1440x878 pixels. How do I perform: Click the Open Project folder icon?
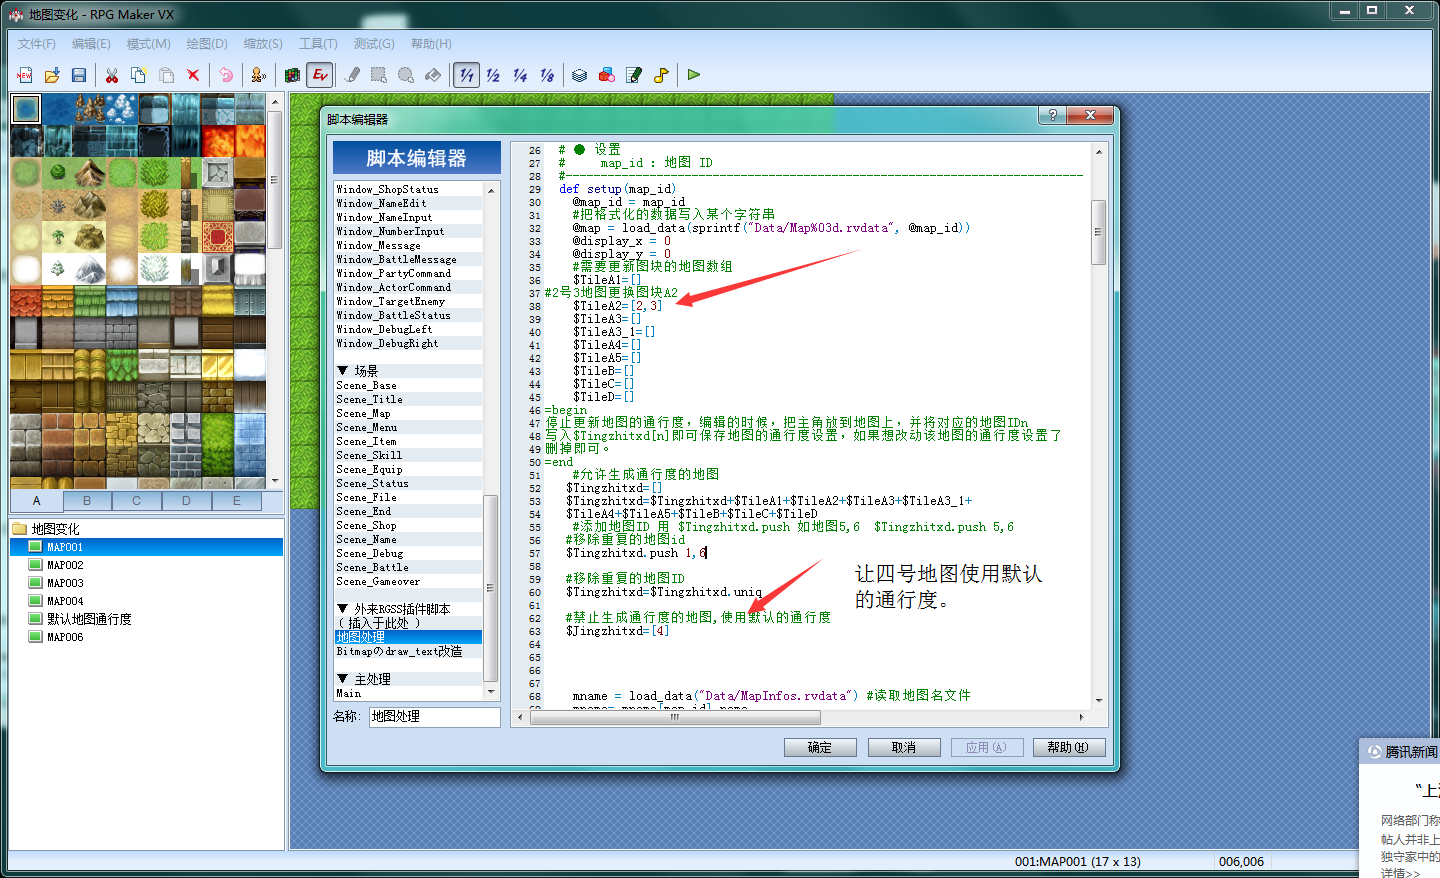52,75
